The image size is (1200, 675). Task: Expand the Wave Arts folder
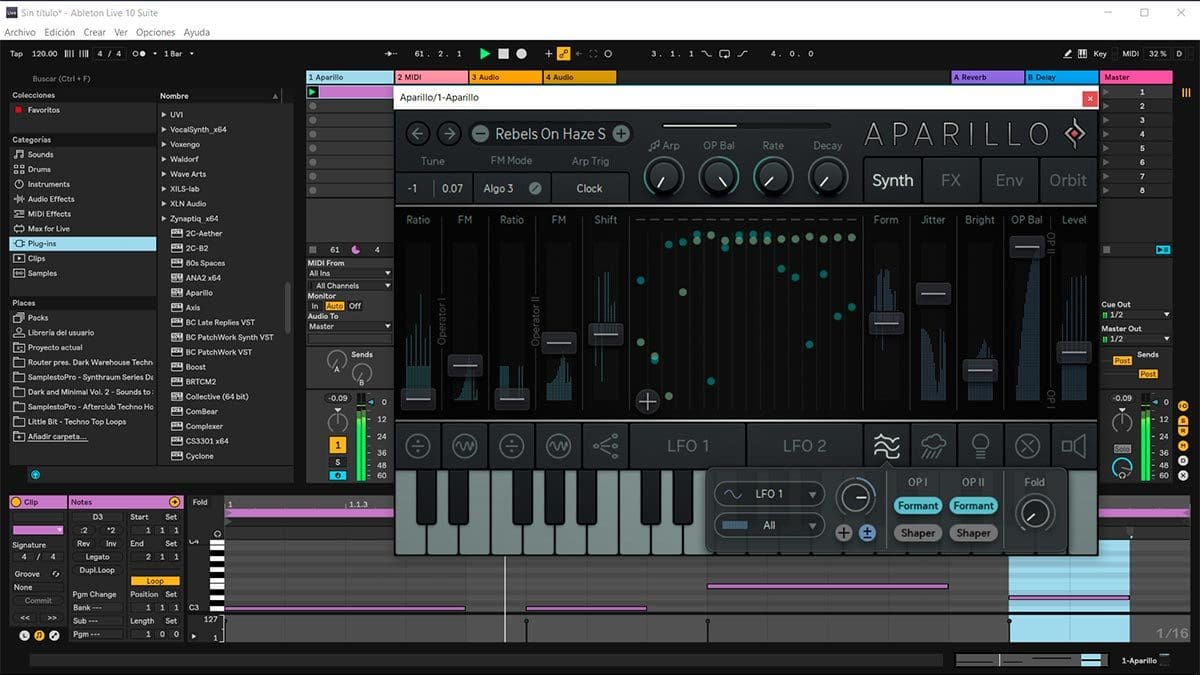click(x=164, y=174)
